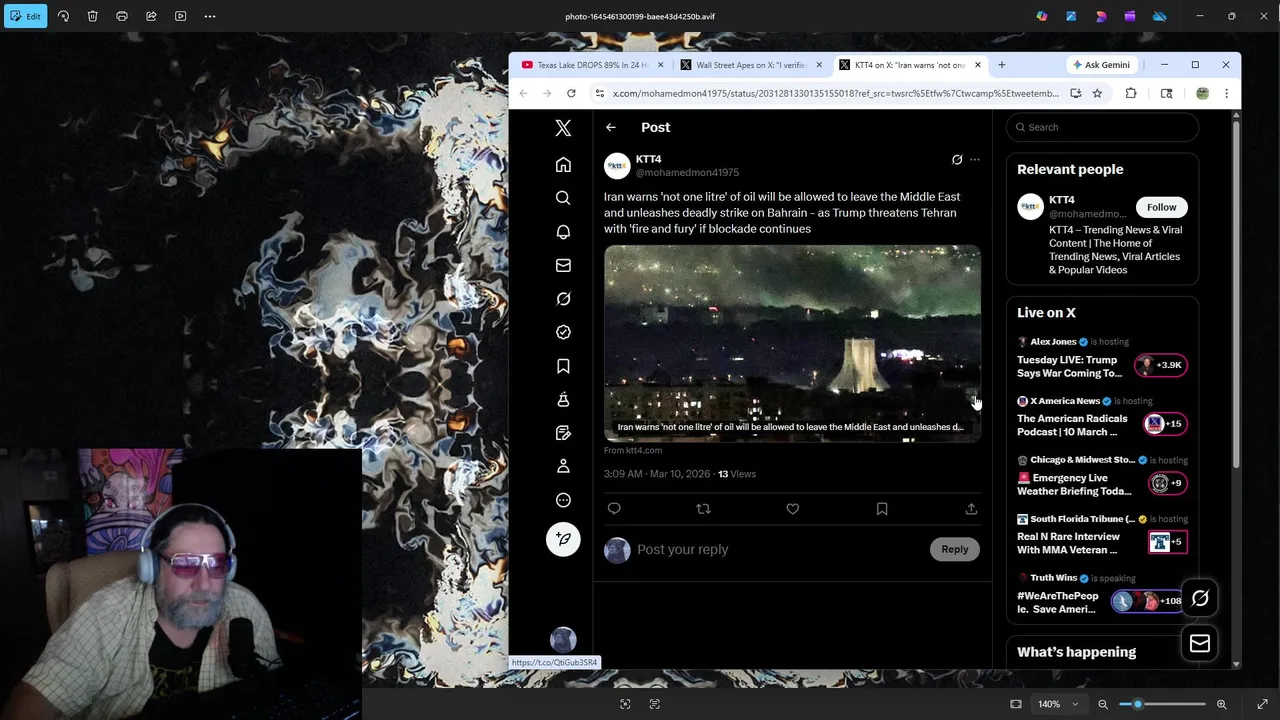Image resolution: width=1280 pixels, height=720 pixels.
Task: Click the Post your reply field
Action: [780, 549]
